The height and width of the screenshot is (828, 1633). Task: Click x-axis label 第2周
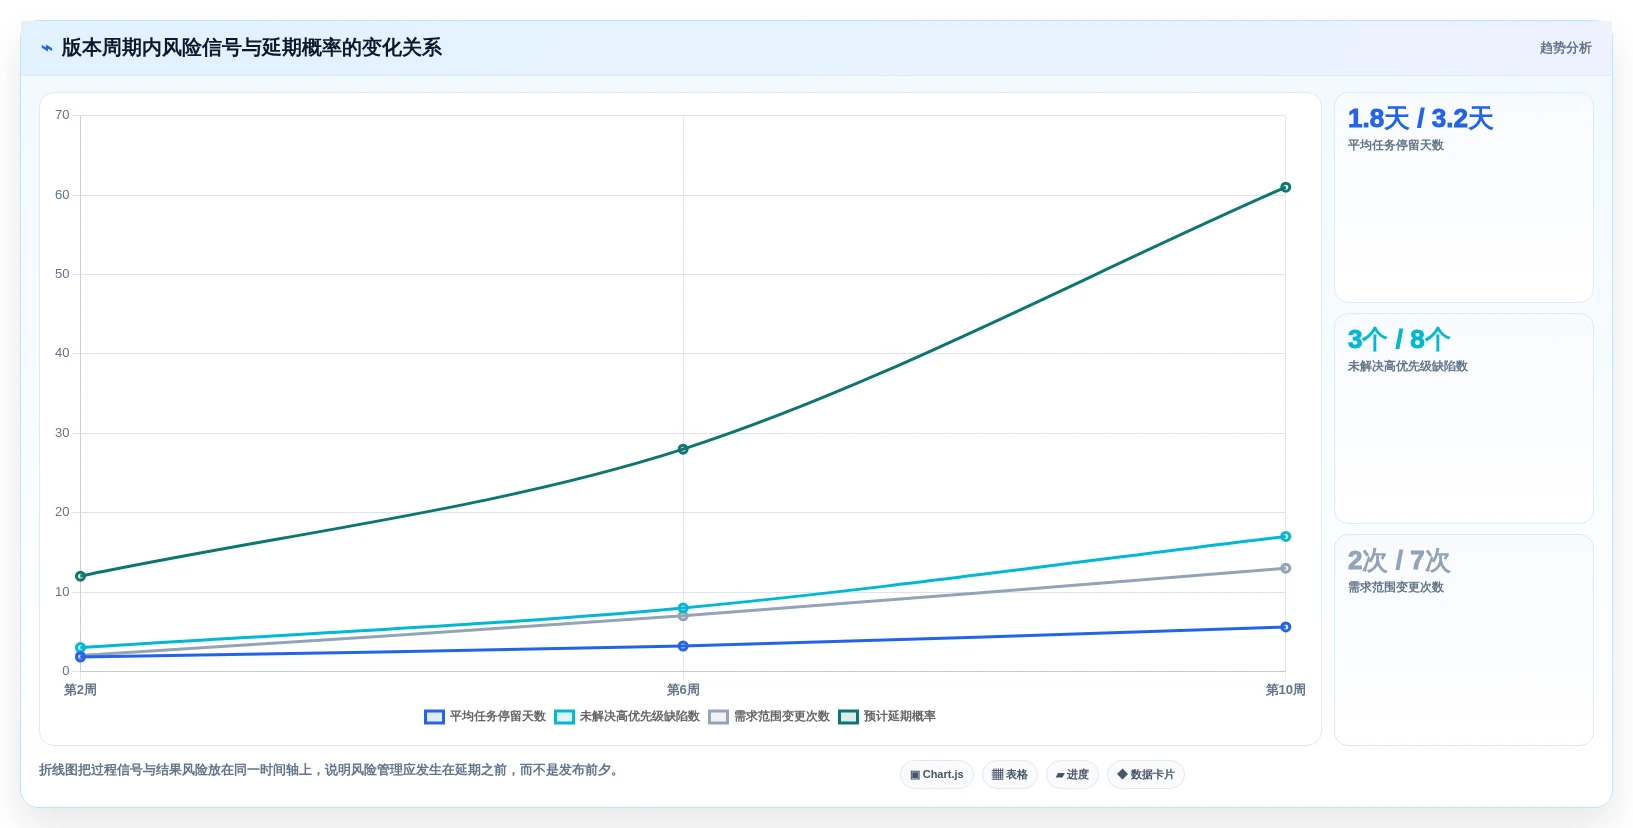[x=81, y=690]
